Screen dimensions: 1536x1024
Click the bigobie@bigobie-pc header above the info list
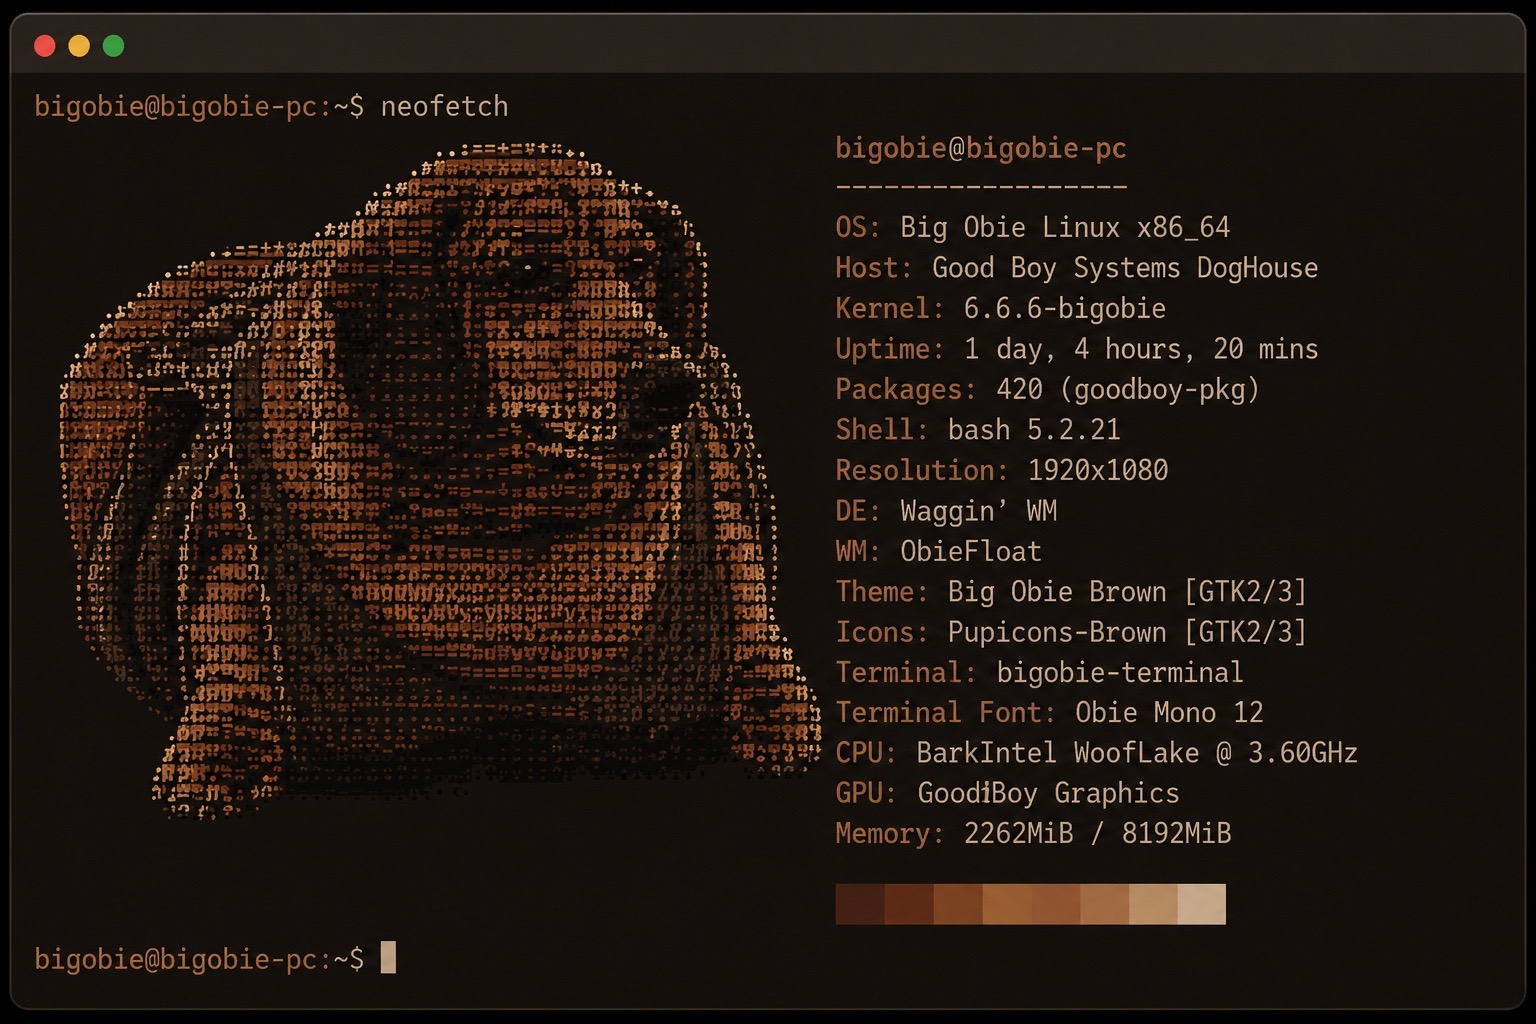point(981,149)
